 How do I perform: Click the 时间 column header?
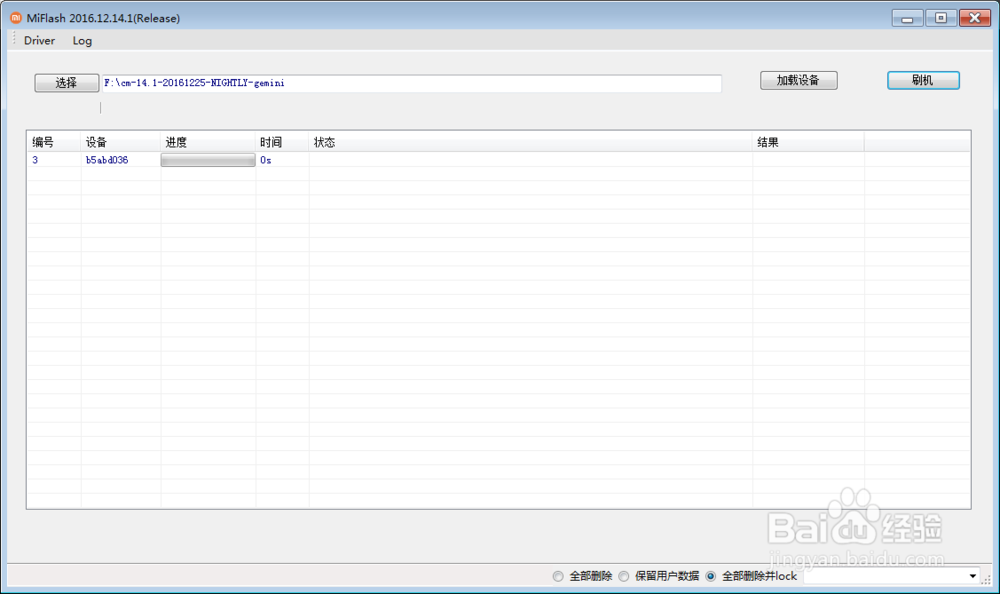pyautogui.click(x=282, y=142)
